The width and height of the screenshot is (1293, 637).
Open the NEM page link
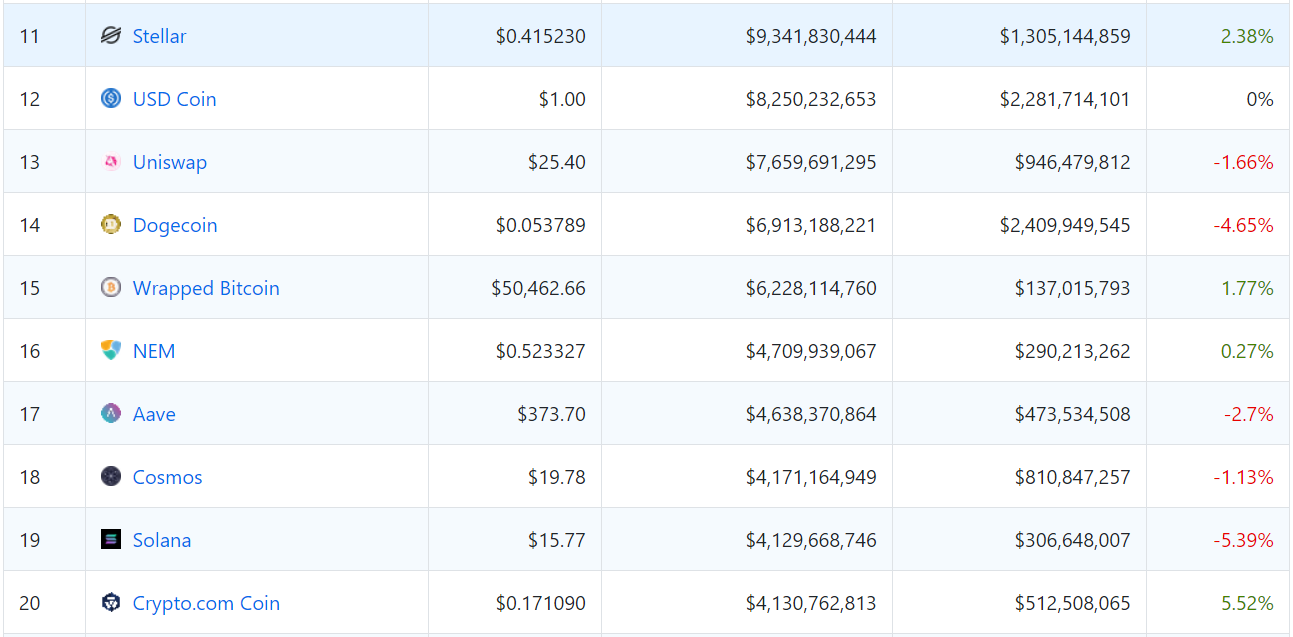tap(154, 351)
